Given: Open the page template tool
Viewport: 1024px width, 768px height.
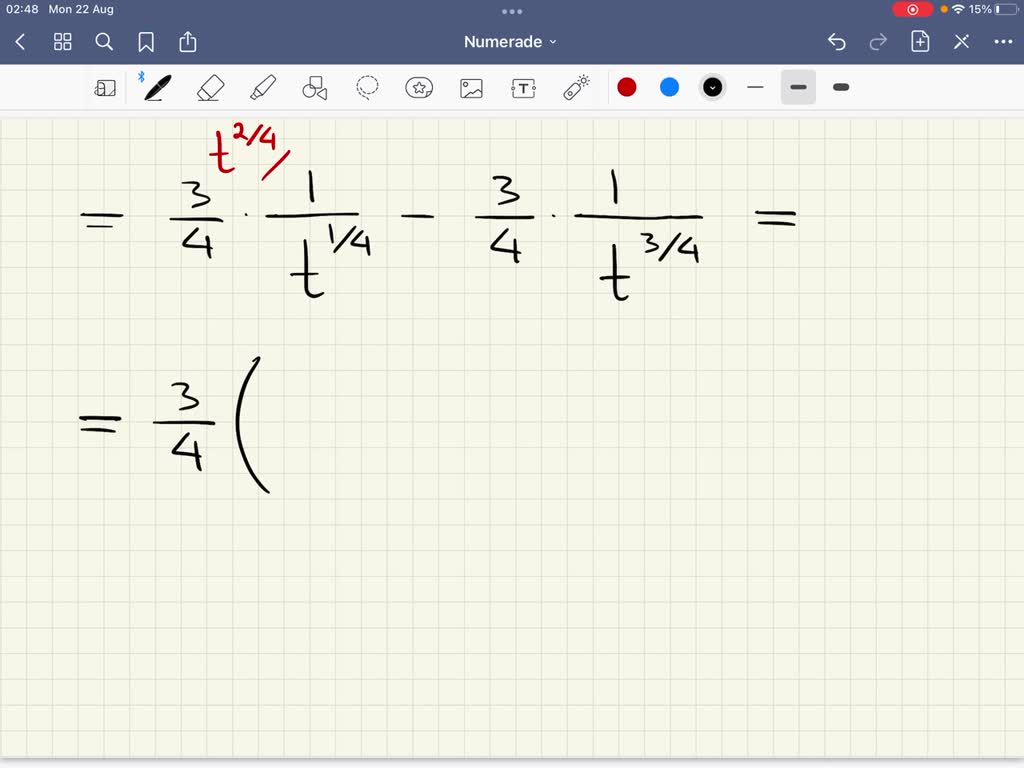Looking at the screenshot, I should (106, 87).
